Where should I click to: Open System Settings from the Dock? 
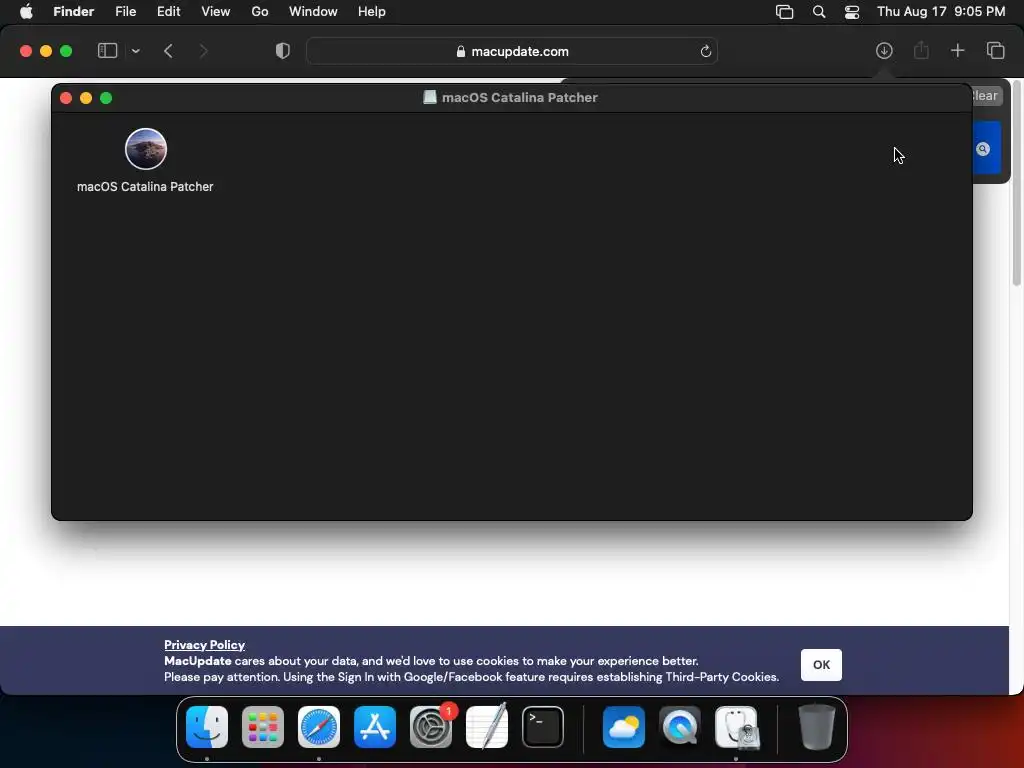click(x=431, y=727)
